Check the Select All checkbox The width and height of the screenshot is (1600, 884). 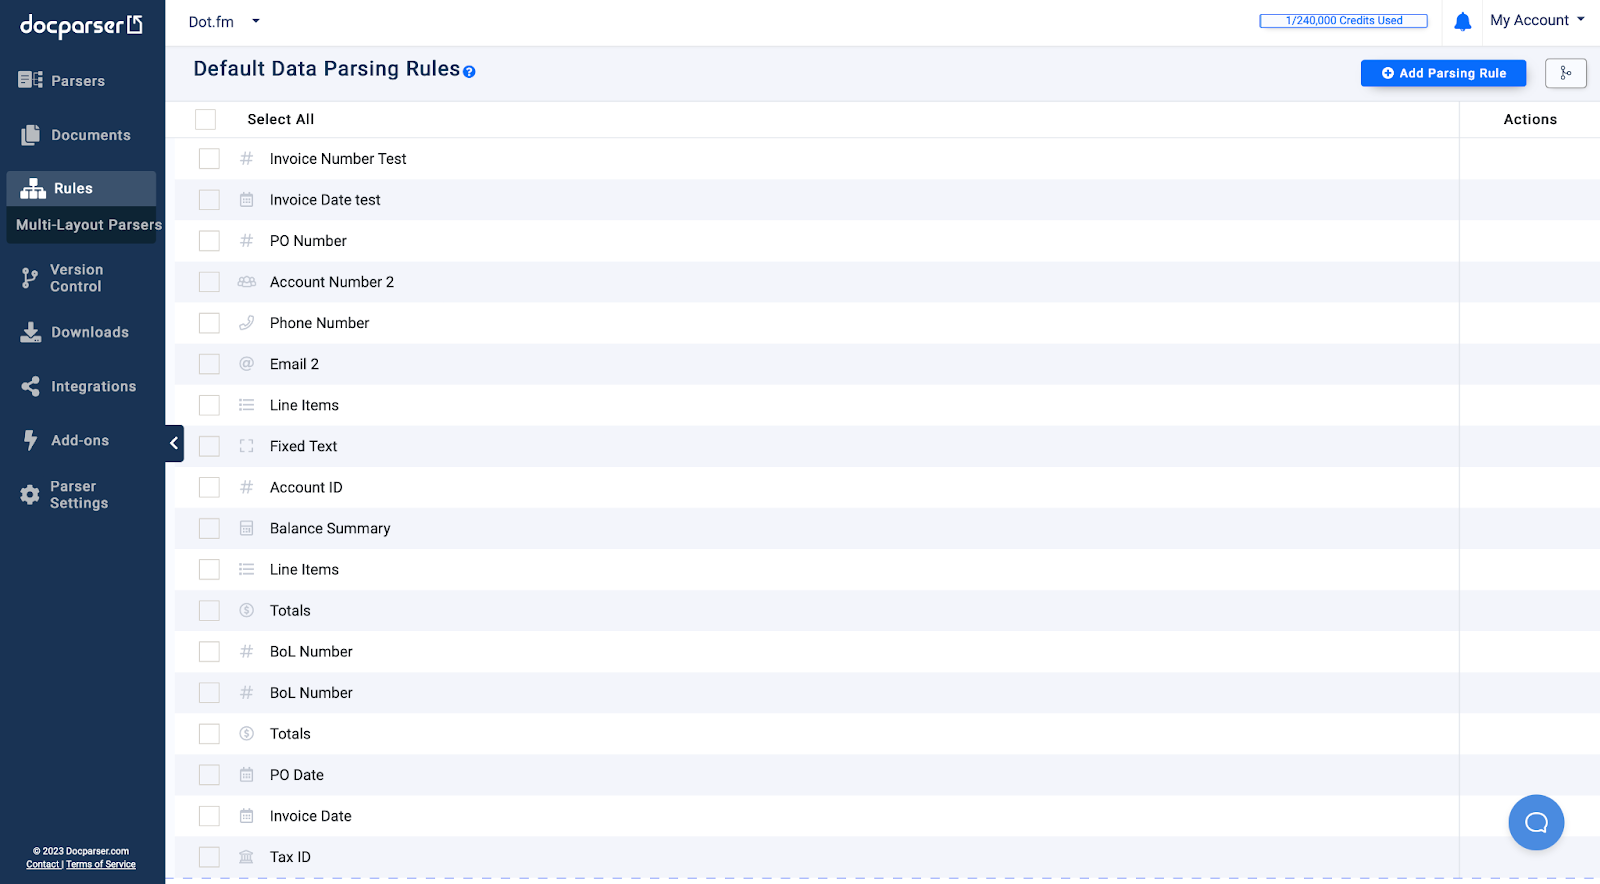[x=206, y=119]
